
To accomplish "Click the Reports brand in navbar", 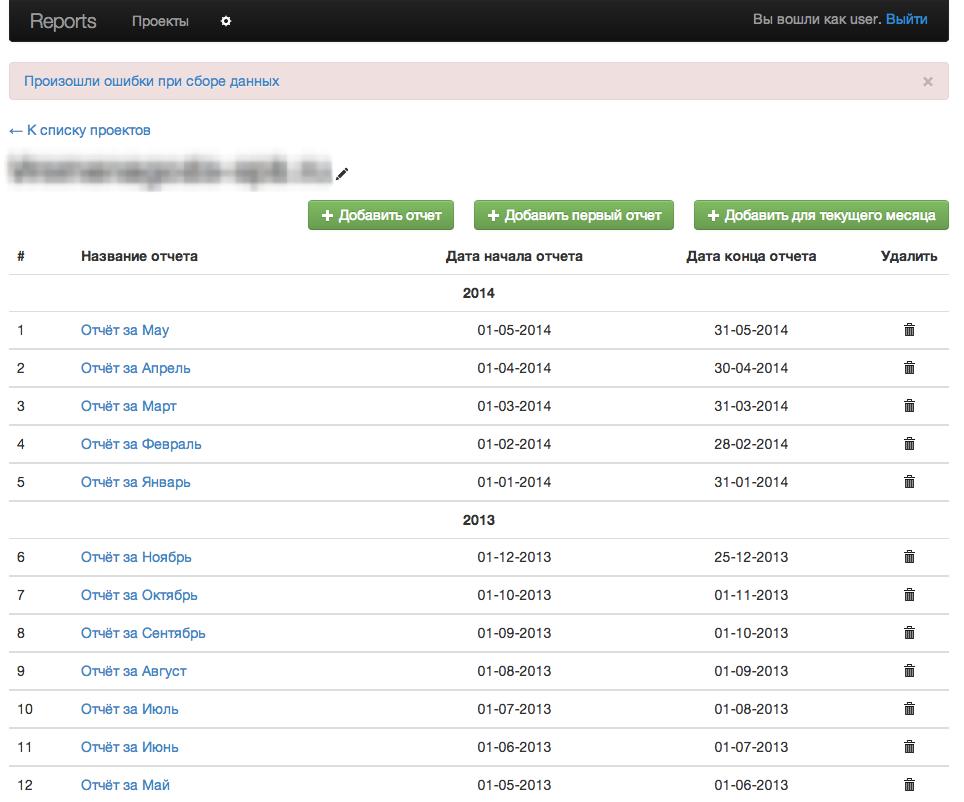I will click(x=63, y=21).
